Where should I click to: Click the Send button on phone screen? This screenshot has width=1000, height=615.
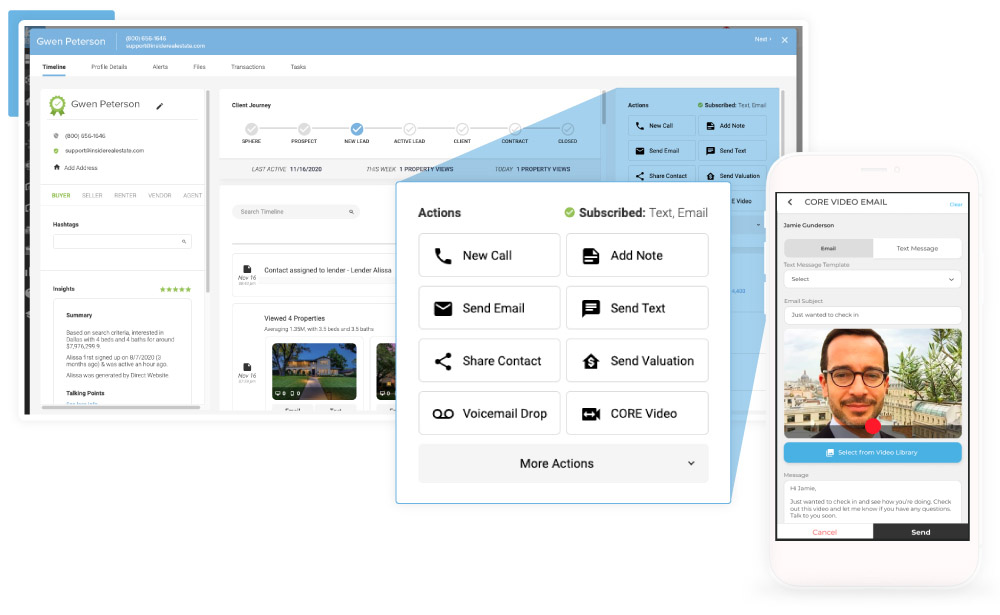(921, 533)
